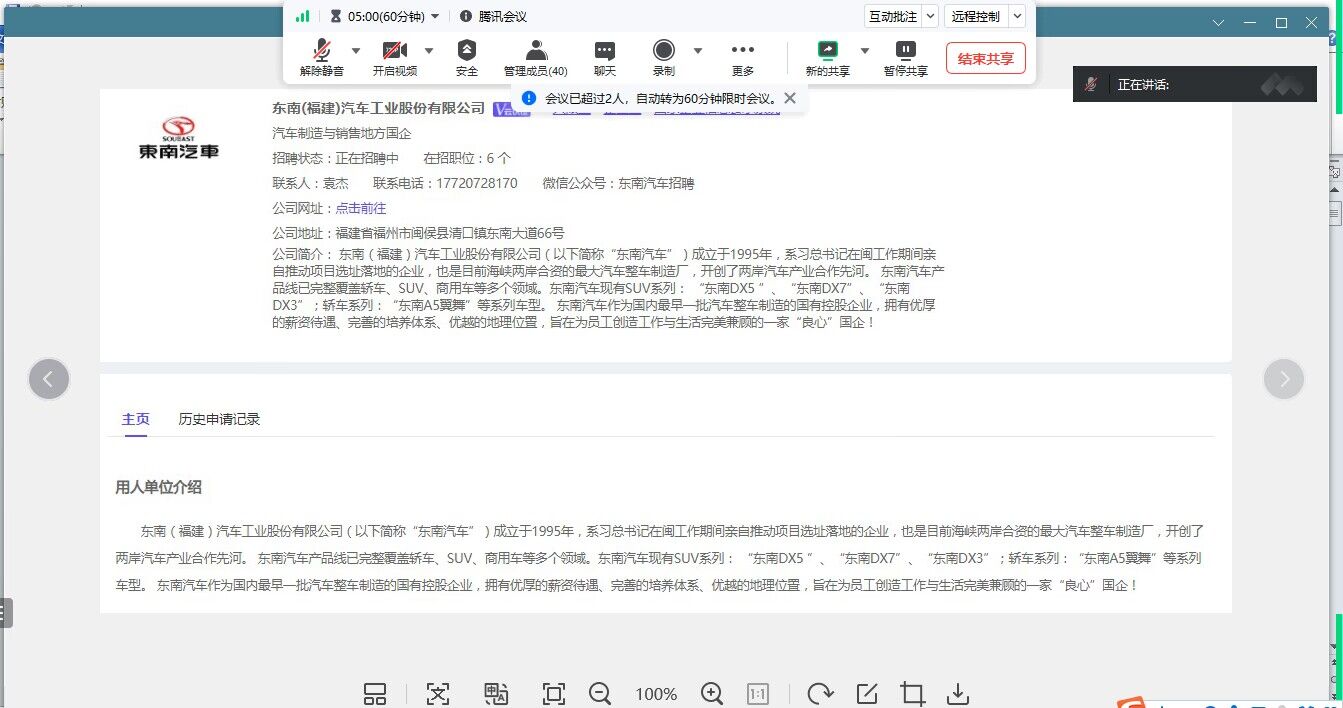The width and height of the screenshot is (1343, 708).
Task: Switch to 历史申请记录 tab
Action: point(219,419)
